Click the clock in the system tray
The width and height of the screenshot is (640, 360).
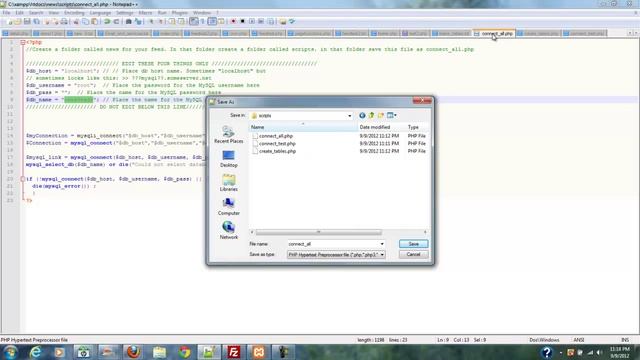(x=620, y=352)
